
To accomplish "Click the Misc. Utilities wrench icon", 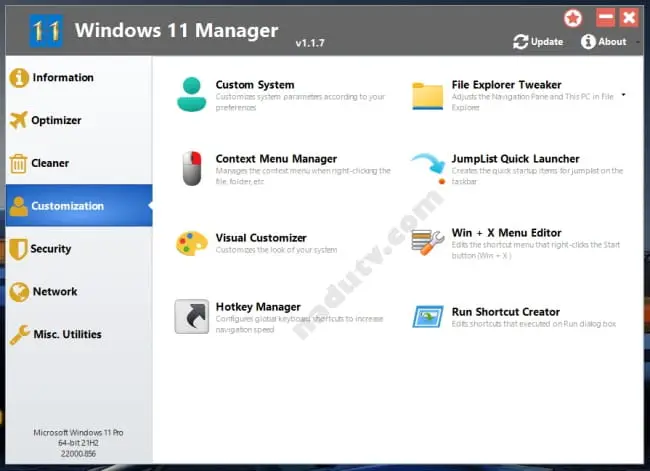I will click(x=19, y=335).
